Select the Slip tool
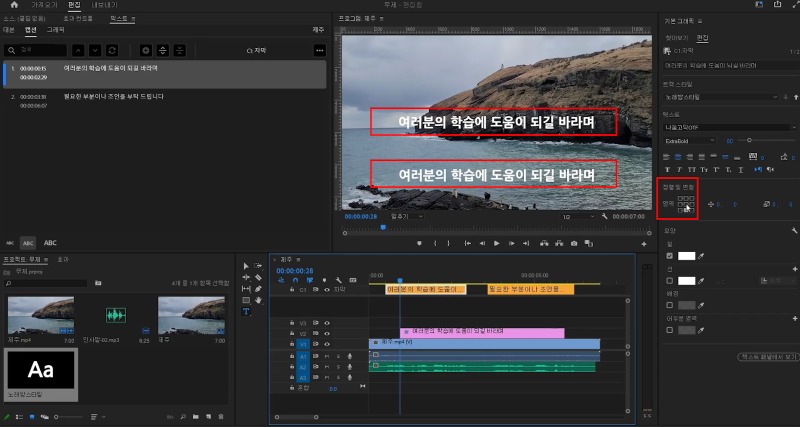This screenshot has height=427, width=800. [x=246, y=289]
